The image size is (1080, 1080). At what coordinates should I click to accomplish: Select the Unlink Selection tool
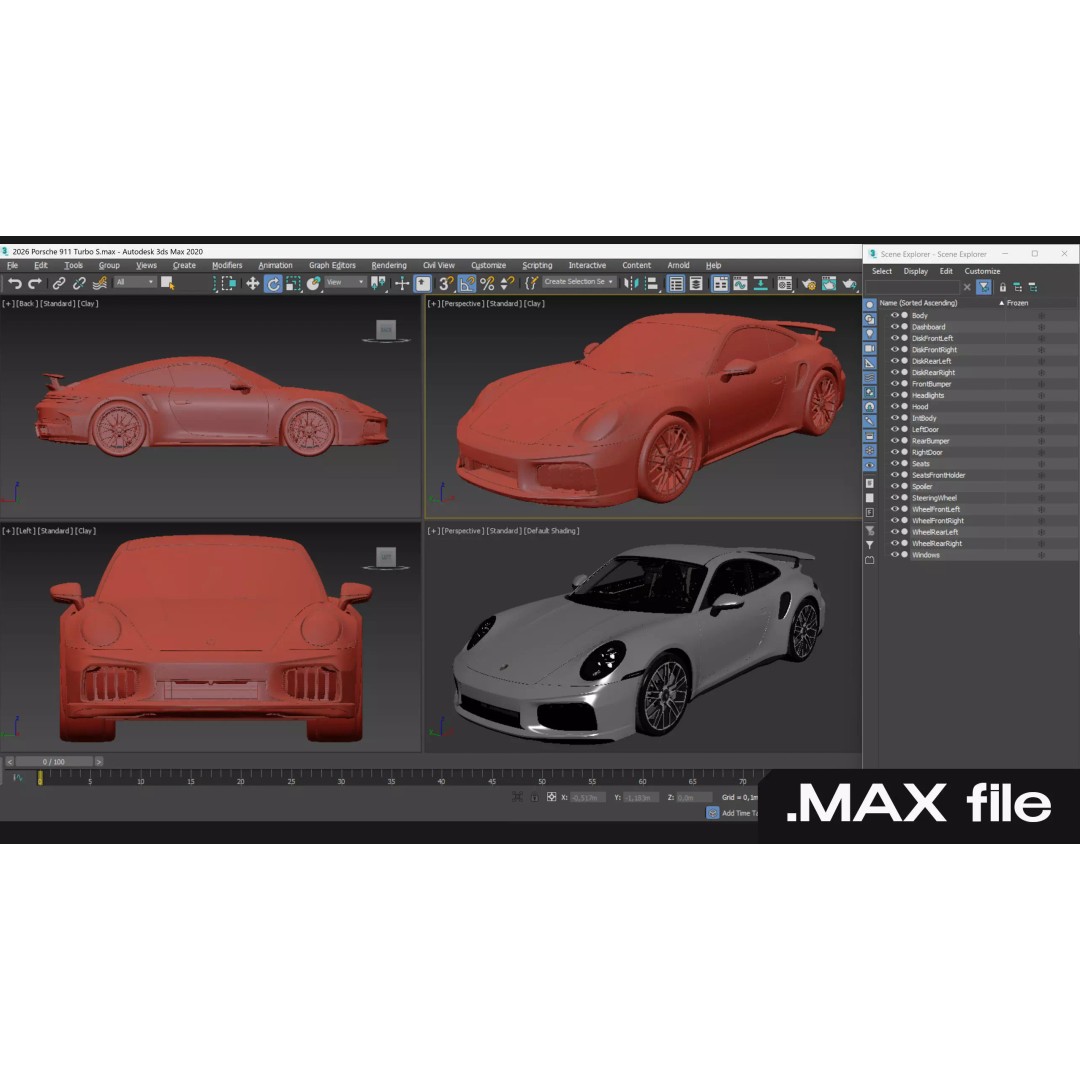[x=79, y=283]
